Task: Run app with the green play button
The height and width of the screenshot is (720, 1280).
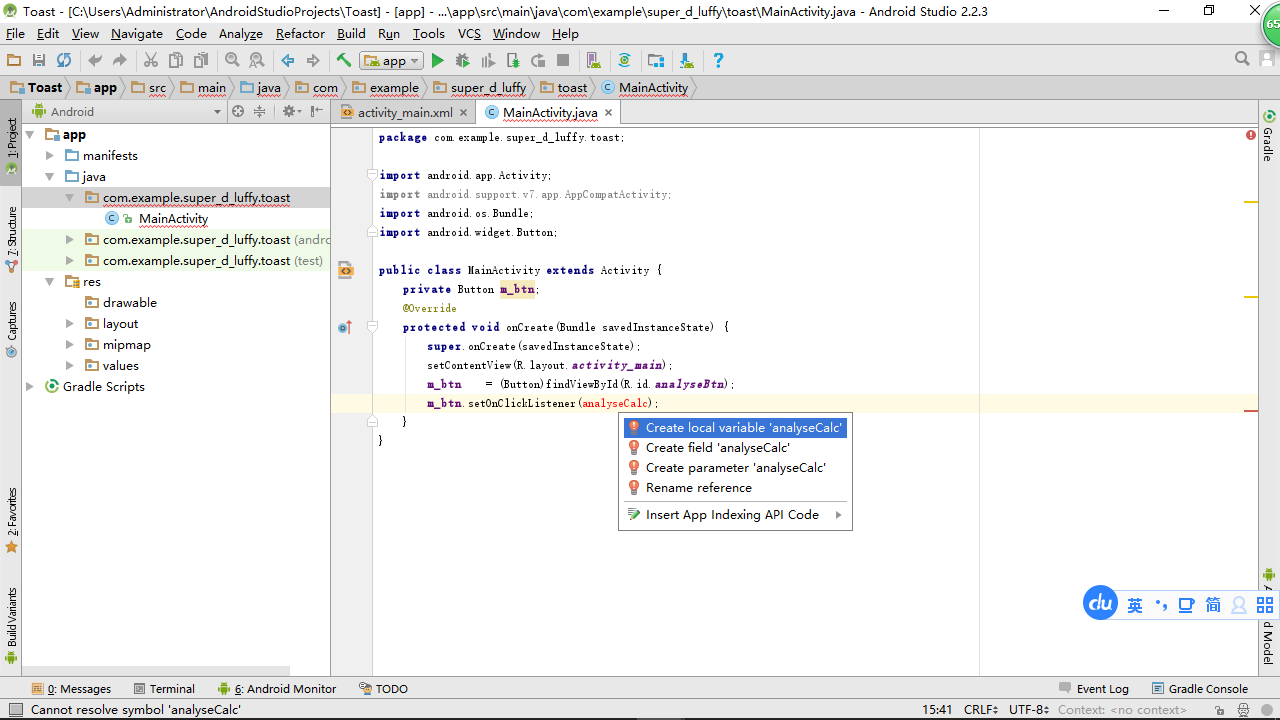Action: click(x=437, y=60)
